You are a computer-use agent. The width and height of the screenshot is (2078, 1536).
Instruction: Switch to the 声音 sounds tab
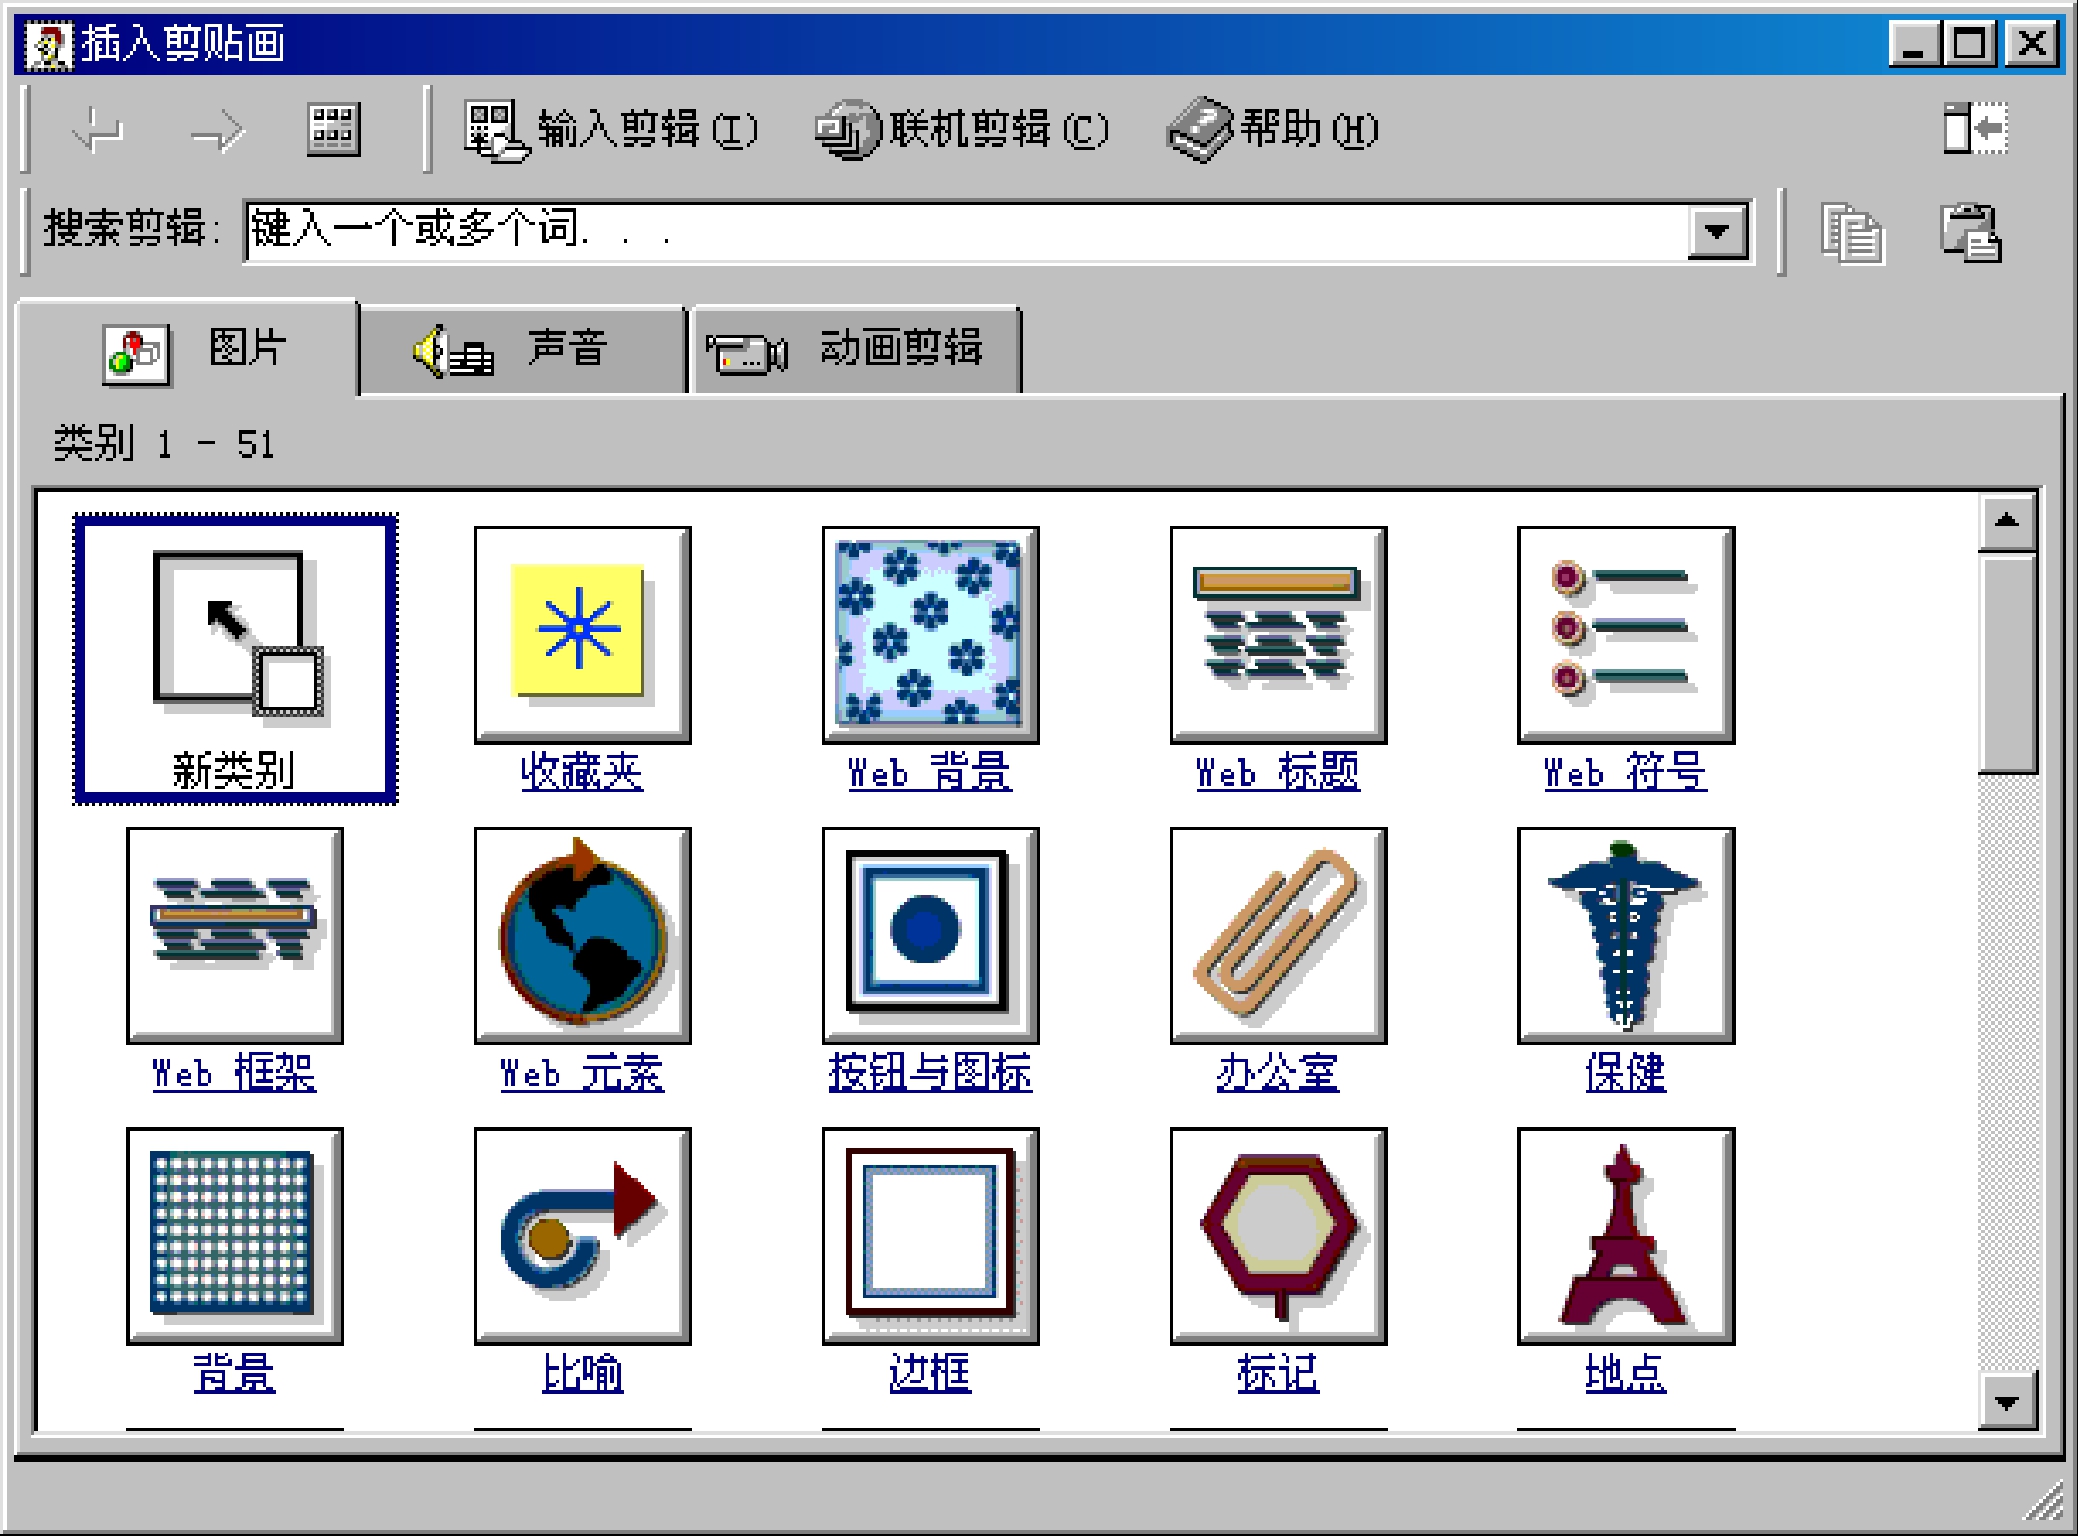pos(522,350)
